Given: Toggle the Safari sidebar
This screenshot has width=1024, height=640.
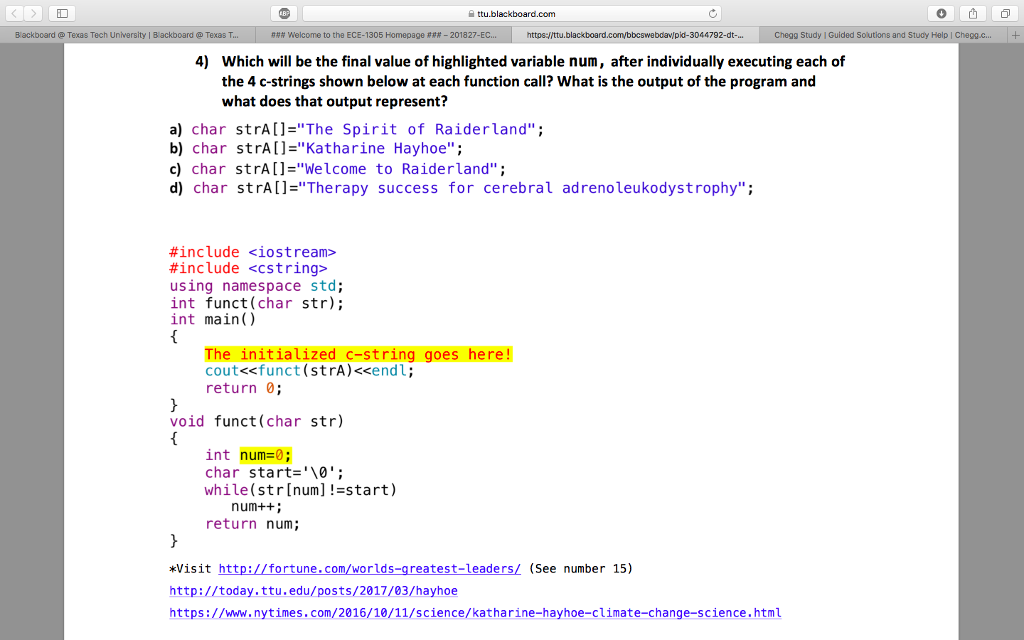Looking at the screenshot, I should coord(62,13).
